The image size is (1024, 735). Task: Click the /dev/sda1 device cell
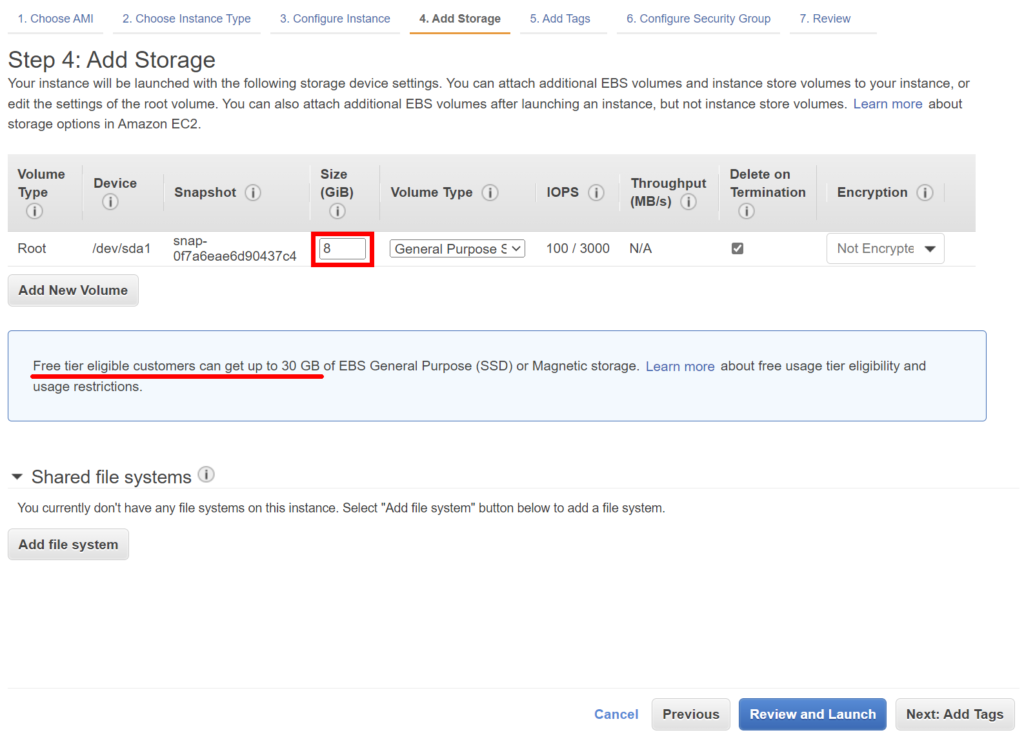point(121,249)
